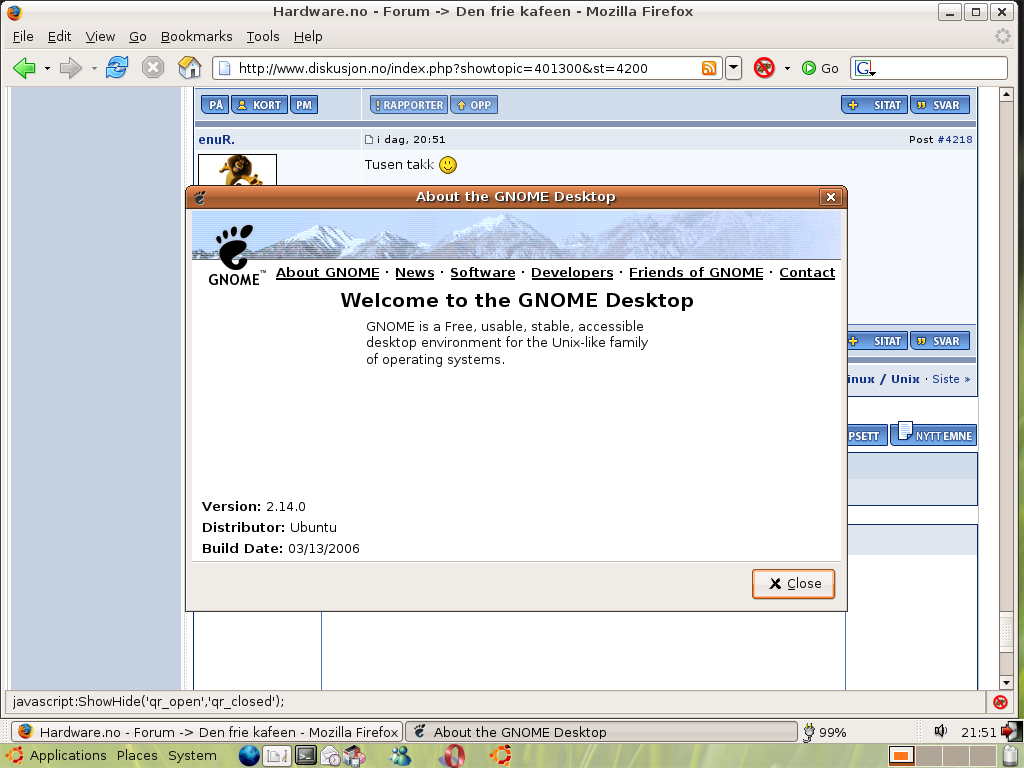
Task: Open the Tools menu
Action: pos(263,37)
